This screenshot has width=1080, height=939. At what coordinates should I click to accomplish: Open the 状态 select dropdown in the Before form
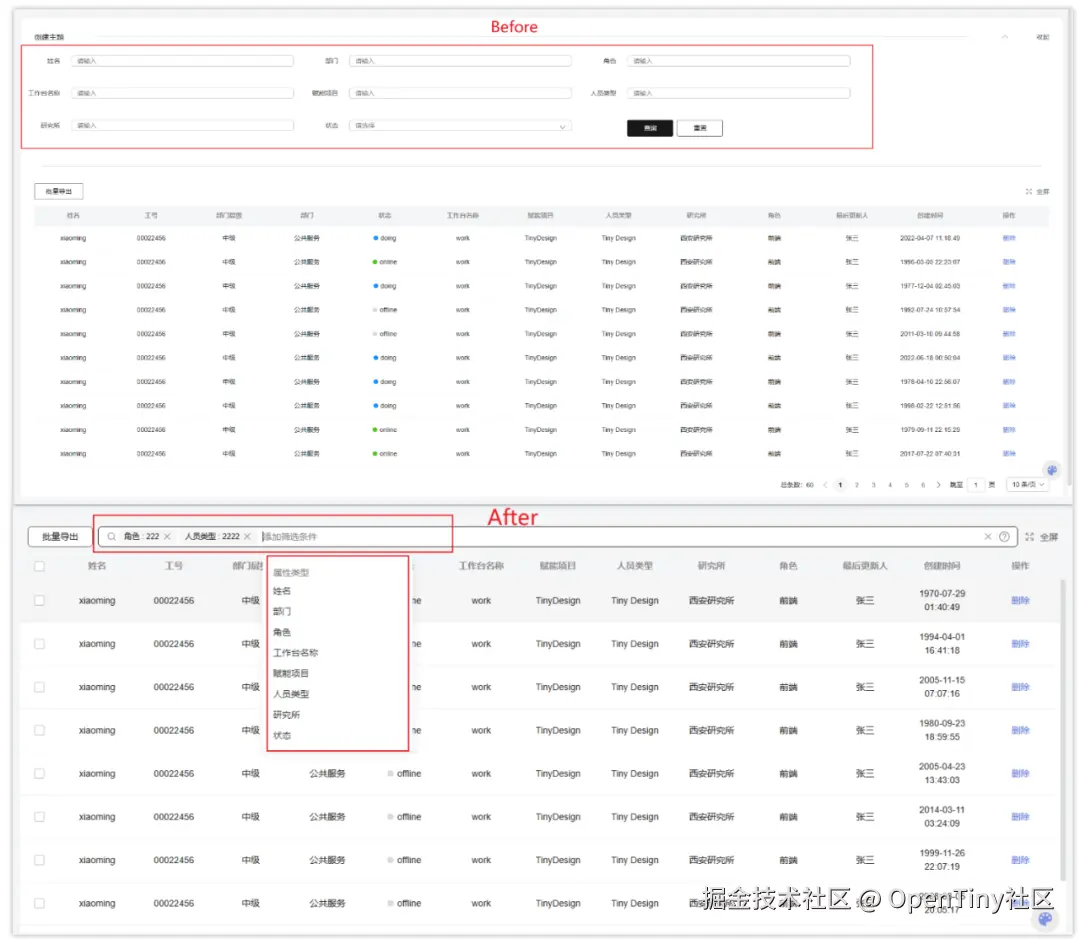[460, 126]
